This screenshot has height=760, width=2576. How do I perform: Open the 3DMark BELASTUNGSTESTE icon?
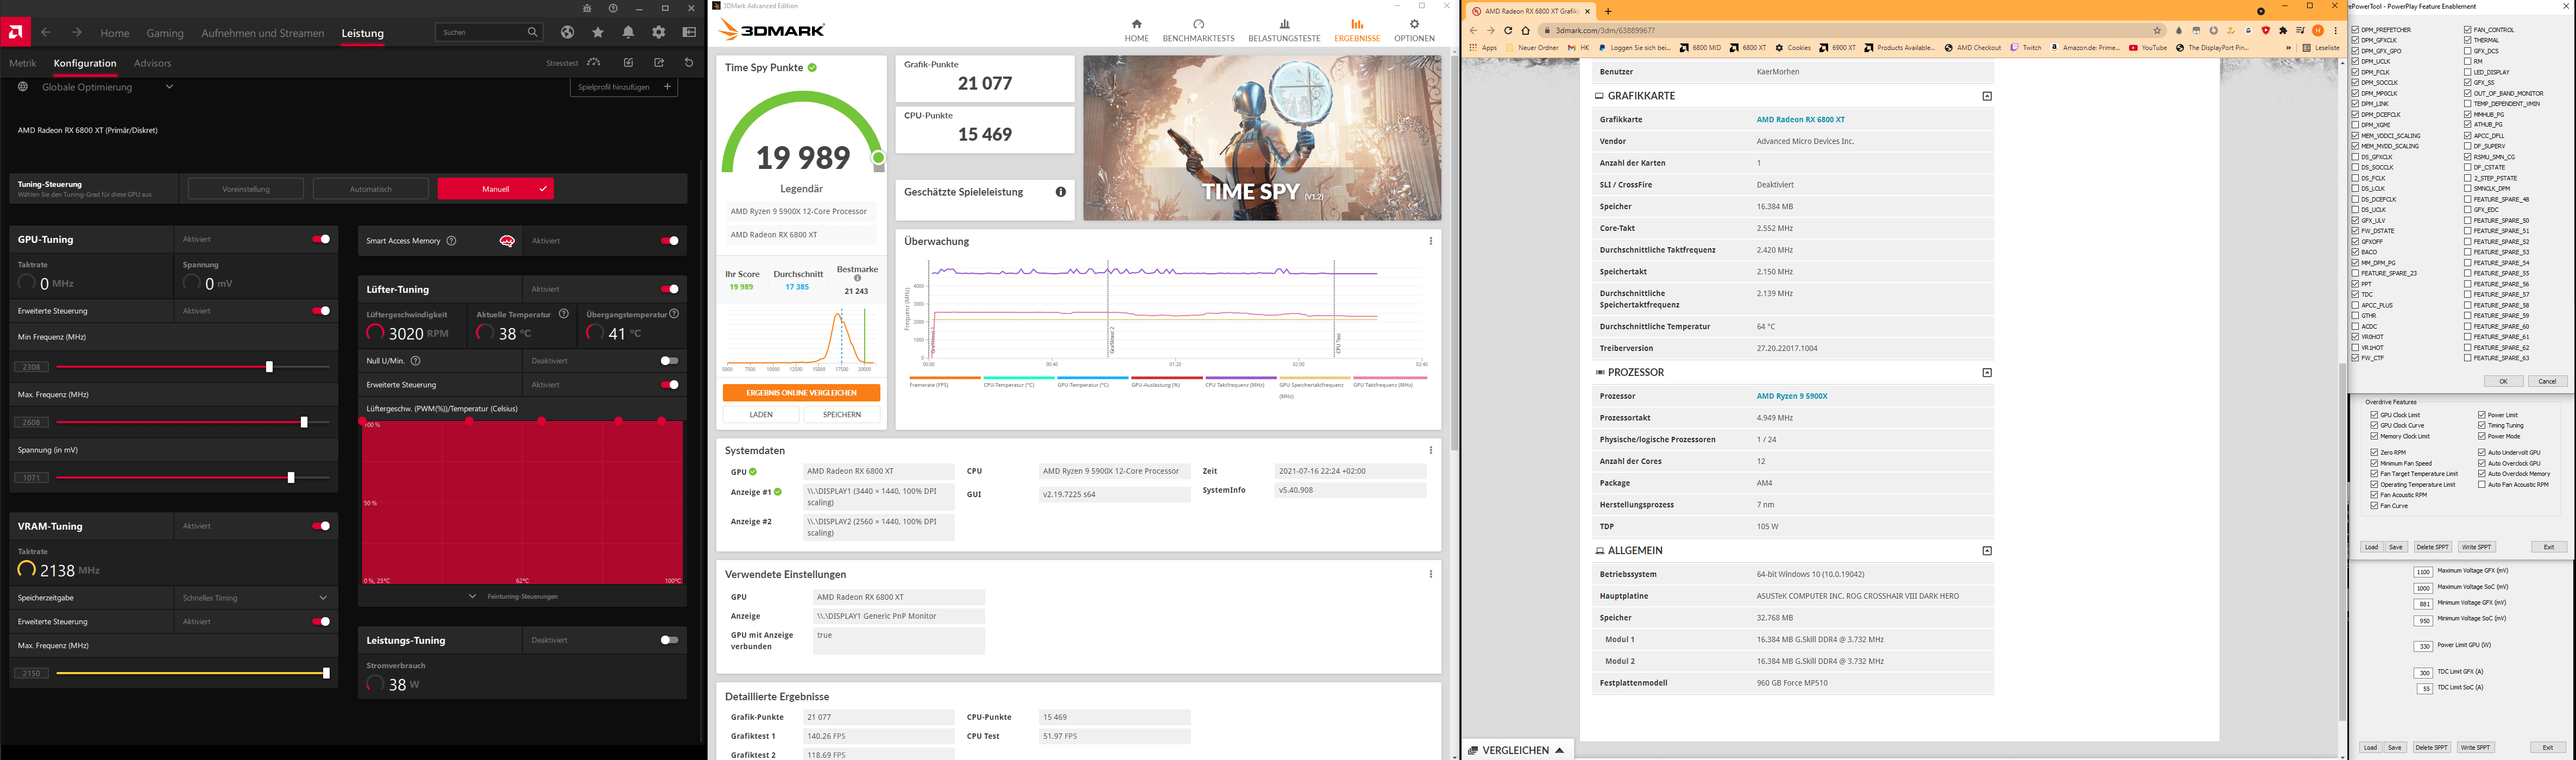(1284, 24)
